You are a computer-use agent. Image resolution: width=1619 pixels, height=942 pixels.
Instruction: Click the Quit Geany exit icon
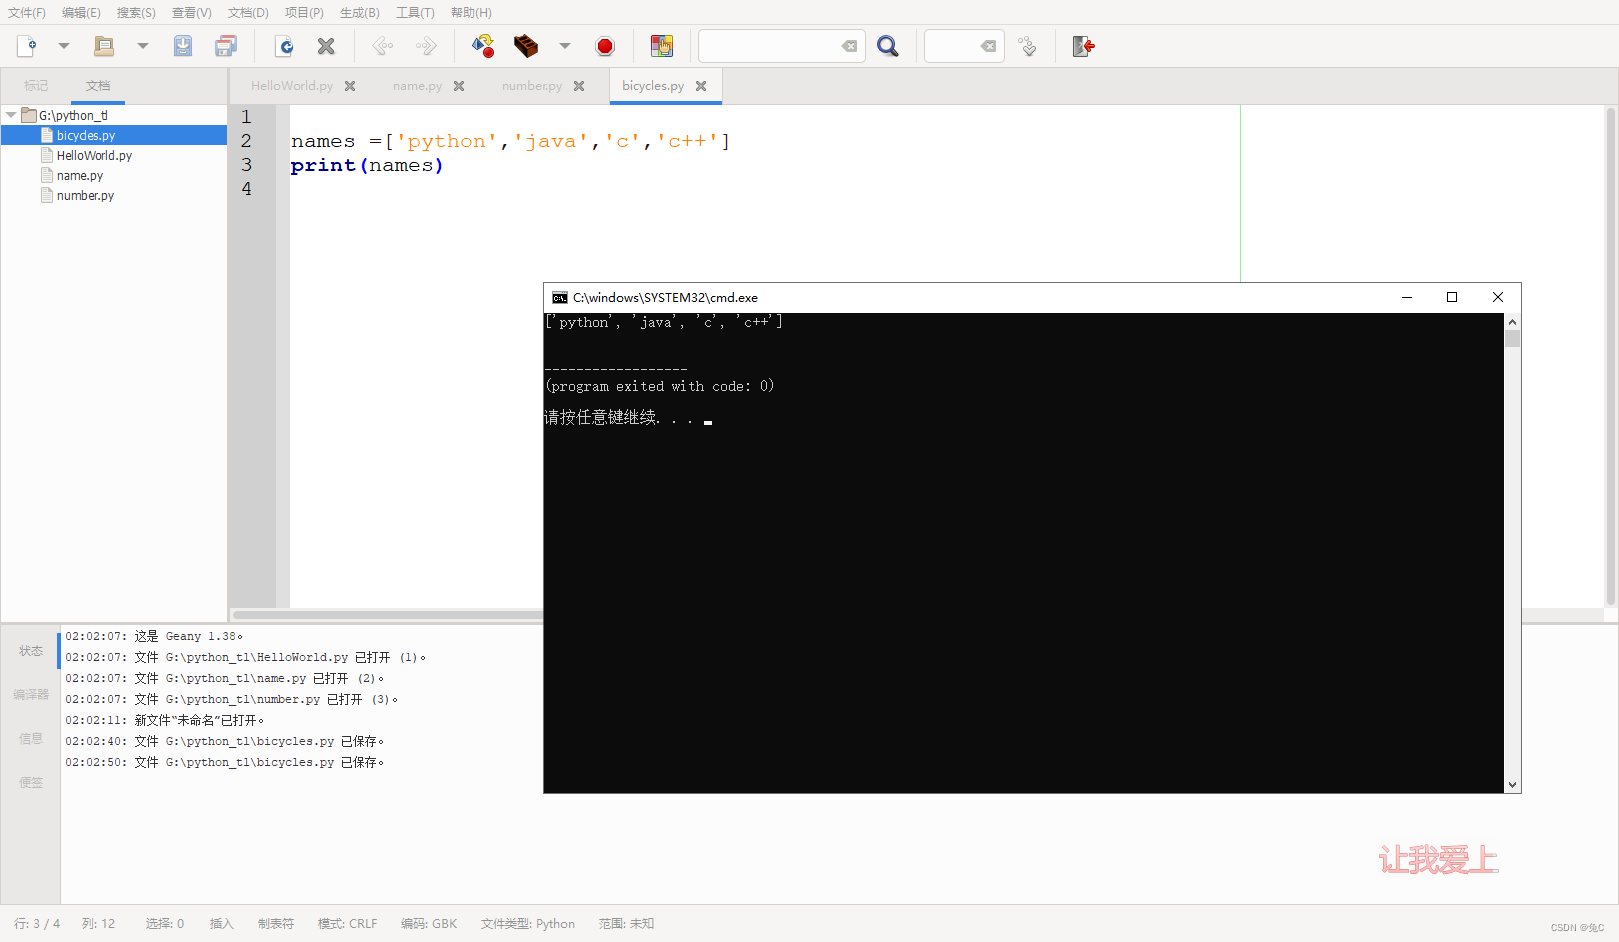(x=1084, y=46)
